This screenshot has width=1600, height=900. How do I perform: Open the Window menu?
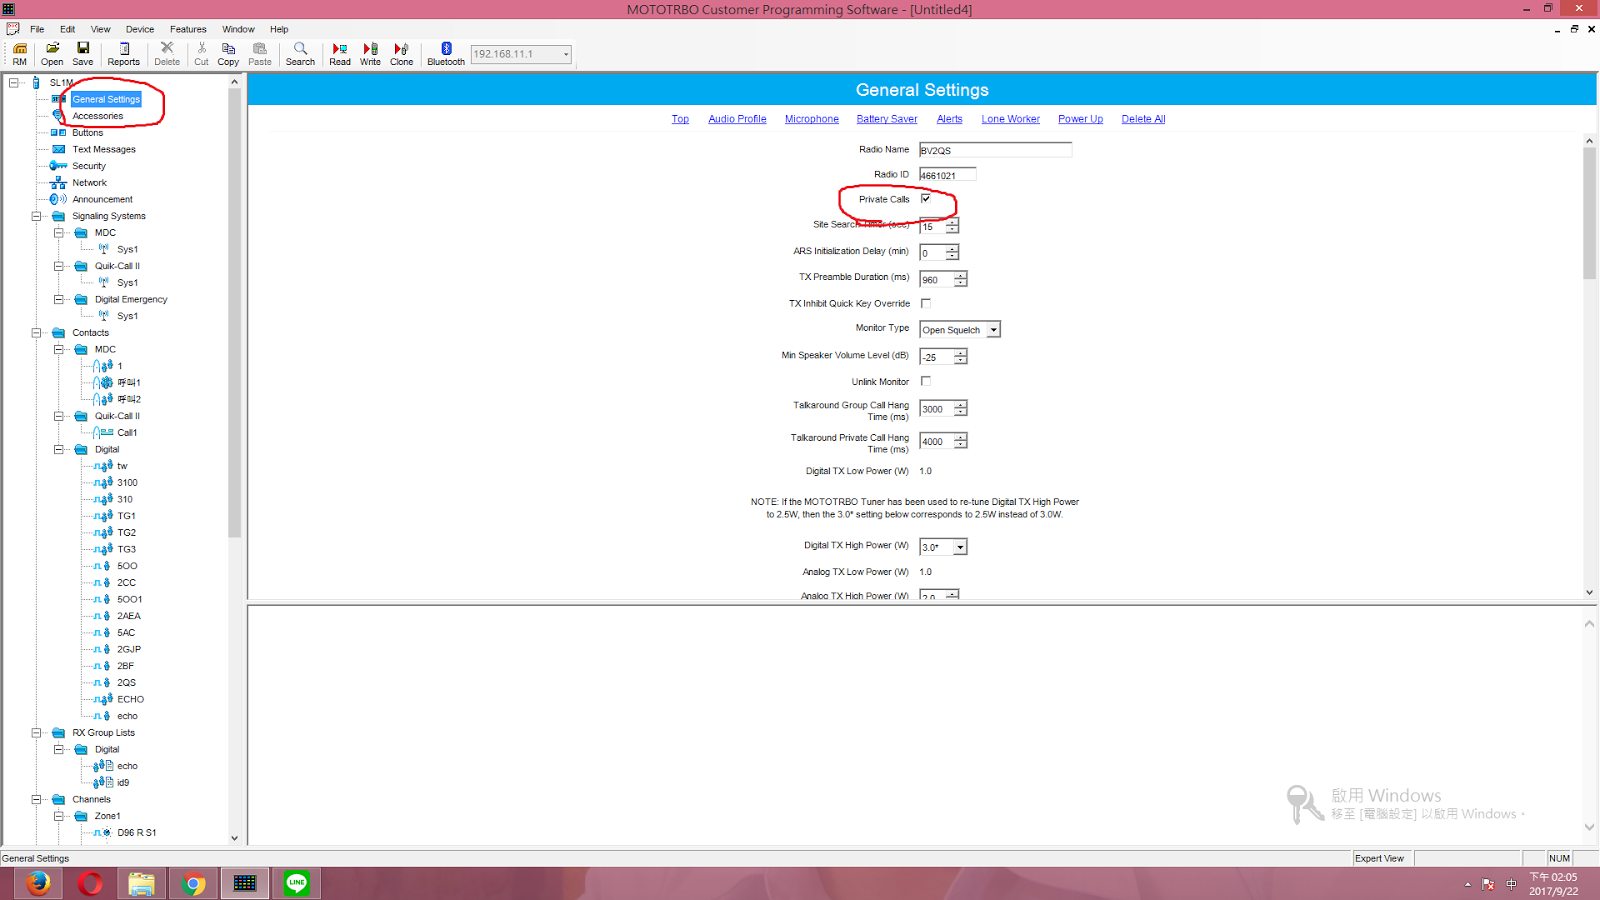(238, 29)
